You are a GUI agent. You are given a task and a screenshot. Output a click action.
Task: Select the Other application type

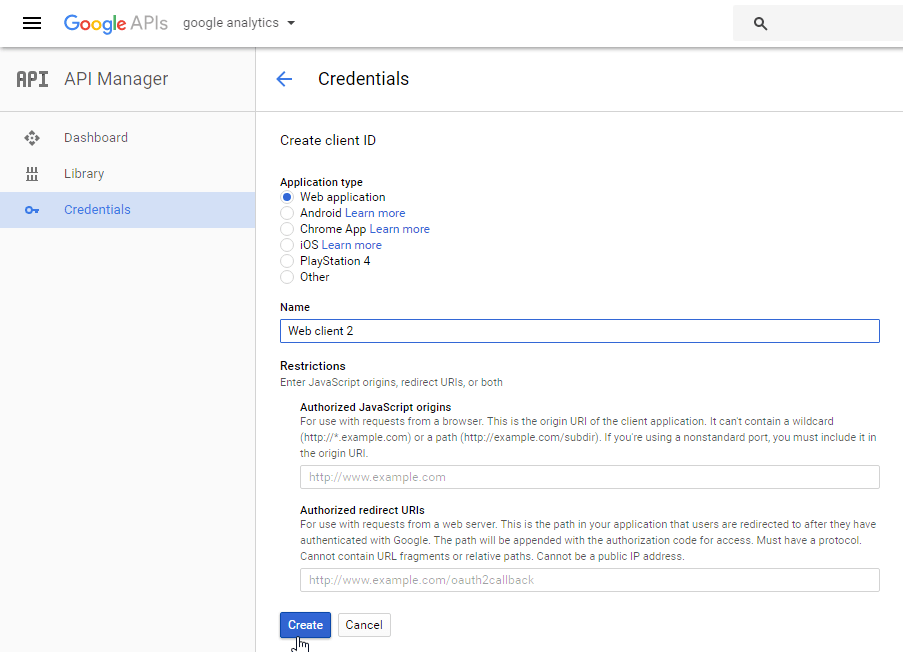(287, 277)
